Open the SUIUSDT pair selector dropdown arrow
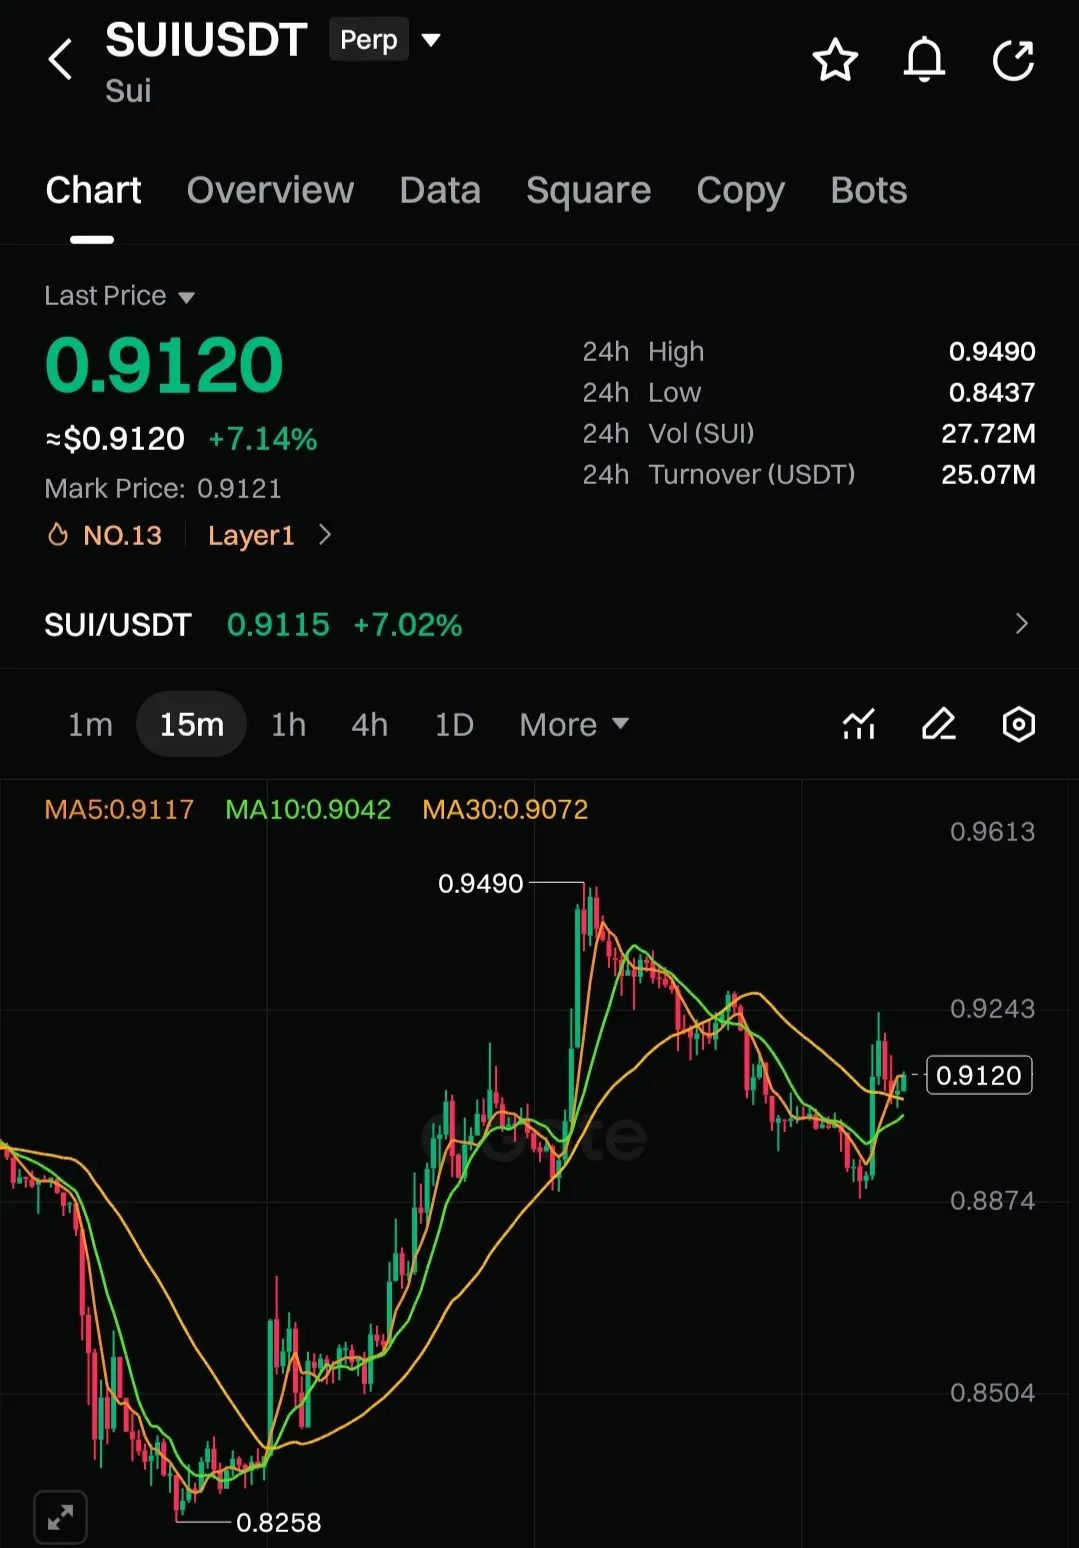Image resolution: width=1079 pixels, height=1548 pixels. click(431, 40)
